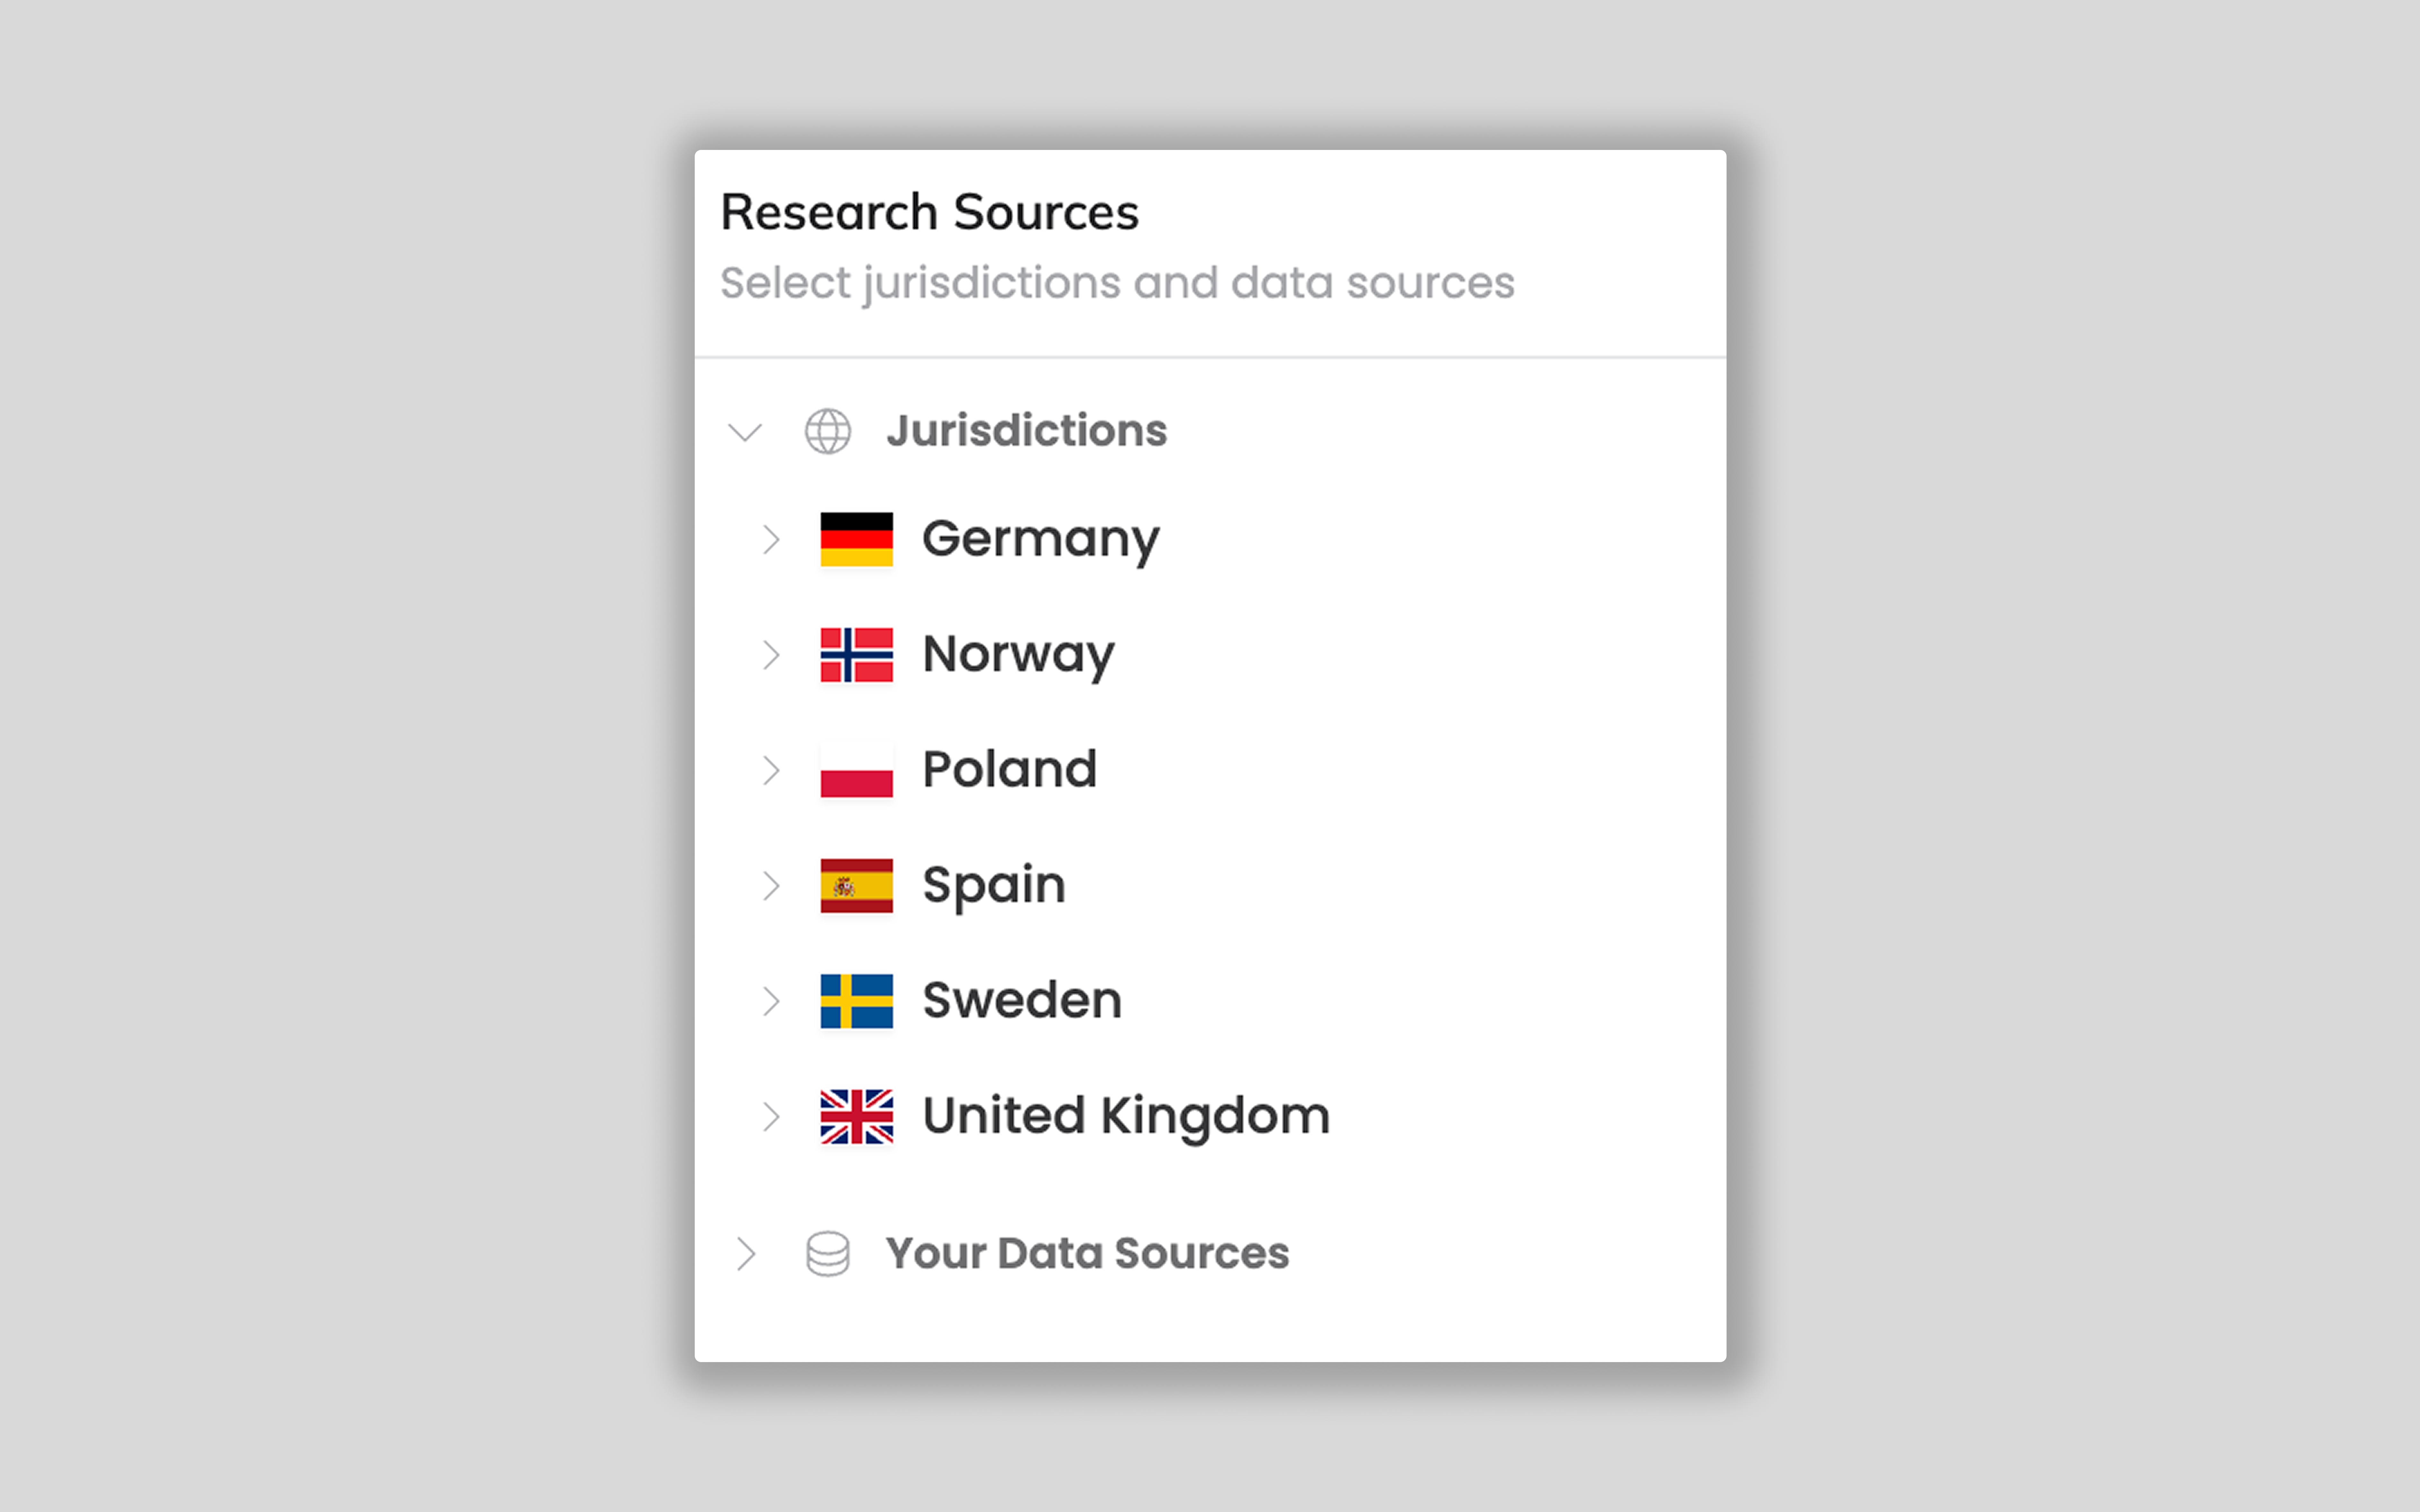Click the globe icon beside Jurisdictions

pos(828,431)
